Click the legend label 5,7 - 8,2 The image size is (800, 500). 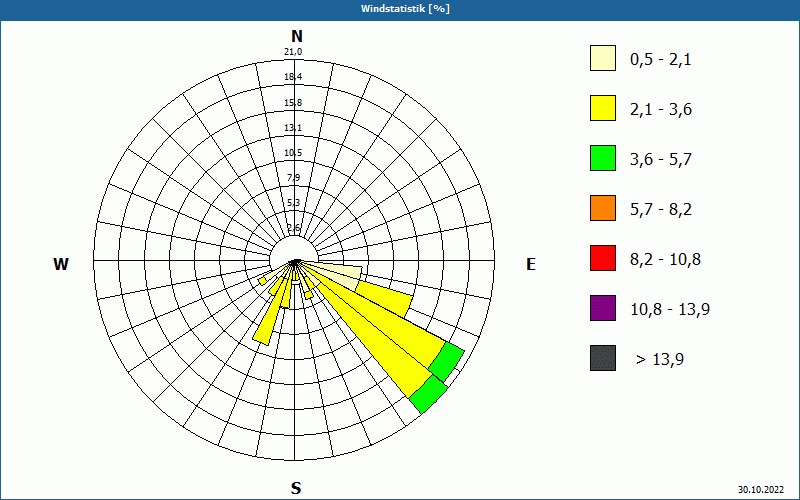[x=661, y=210]
